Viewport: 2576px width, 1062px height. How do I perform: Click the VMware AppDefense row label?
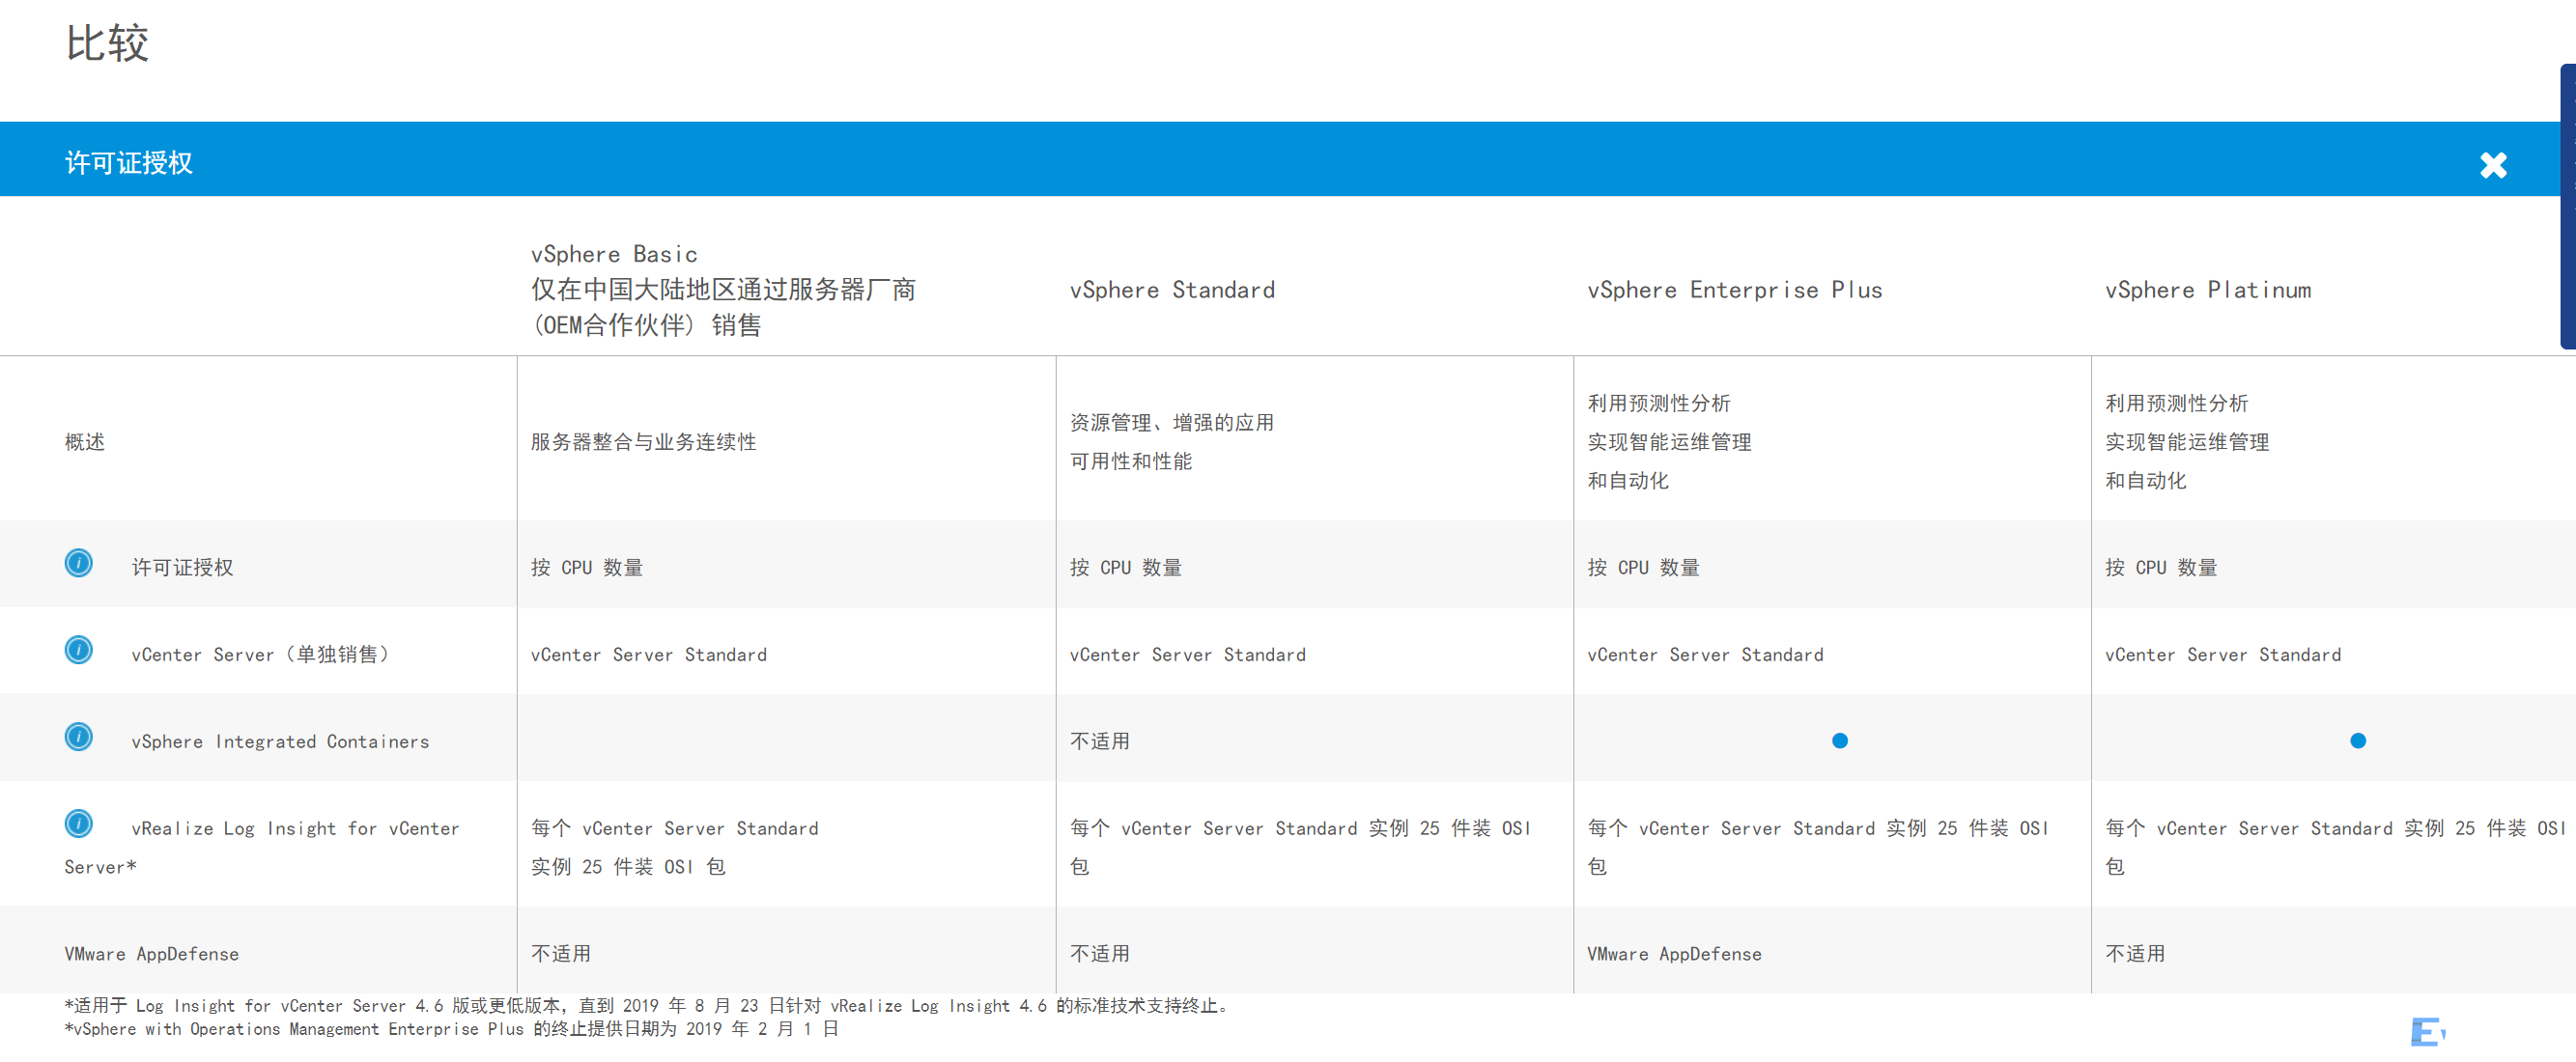(152, 954)
